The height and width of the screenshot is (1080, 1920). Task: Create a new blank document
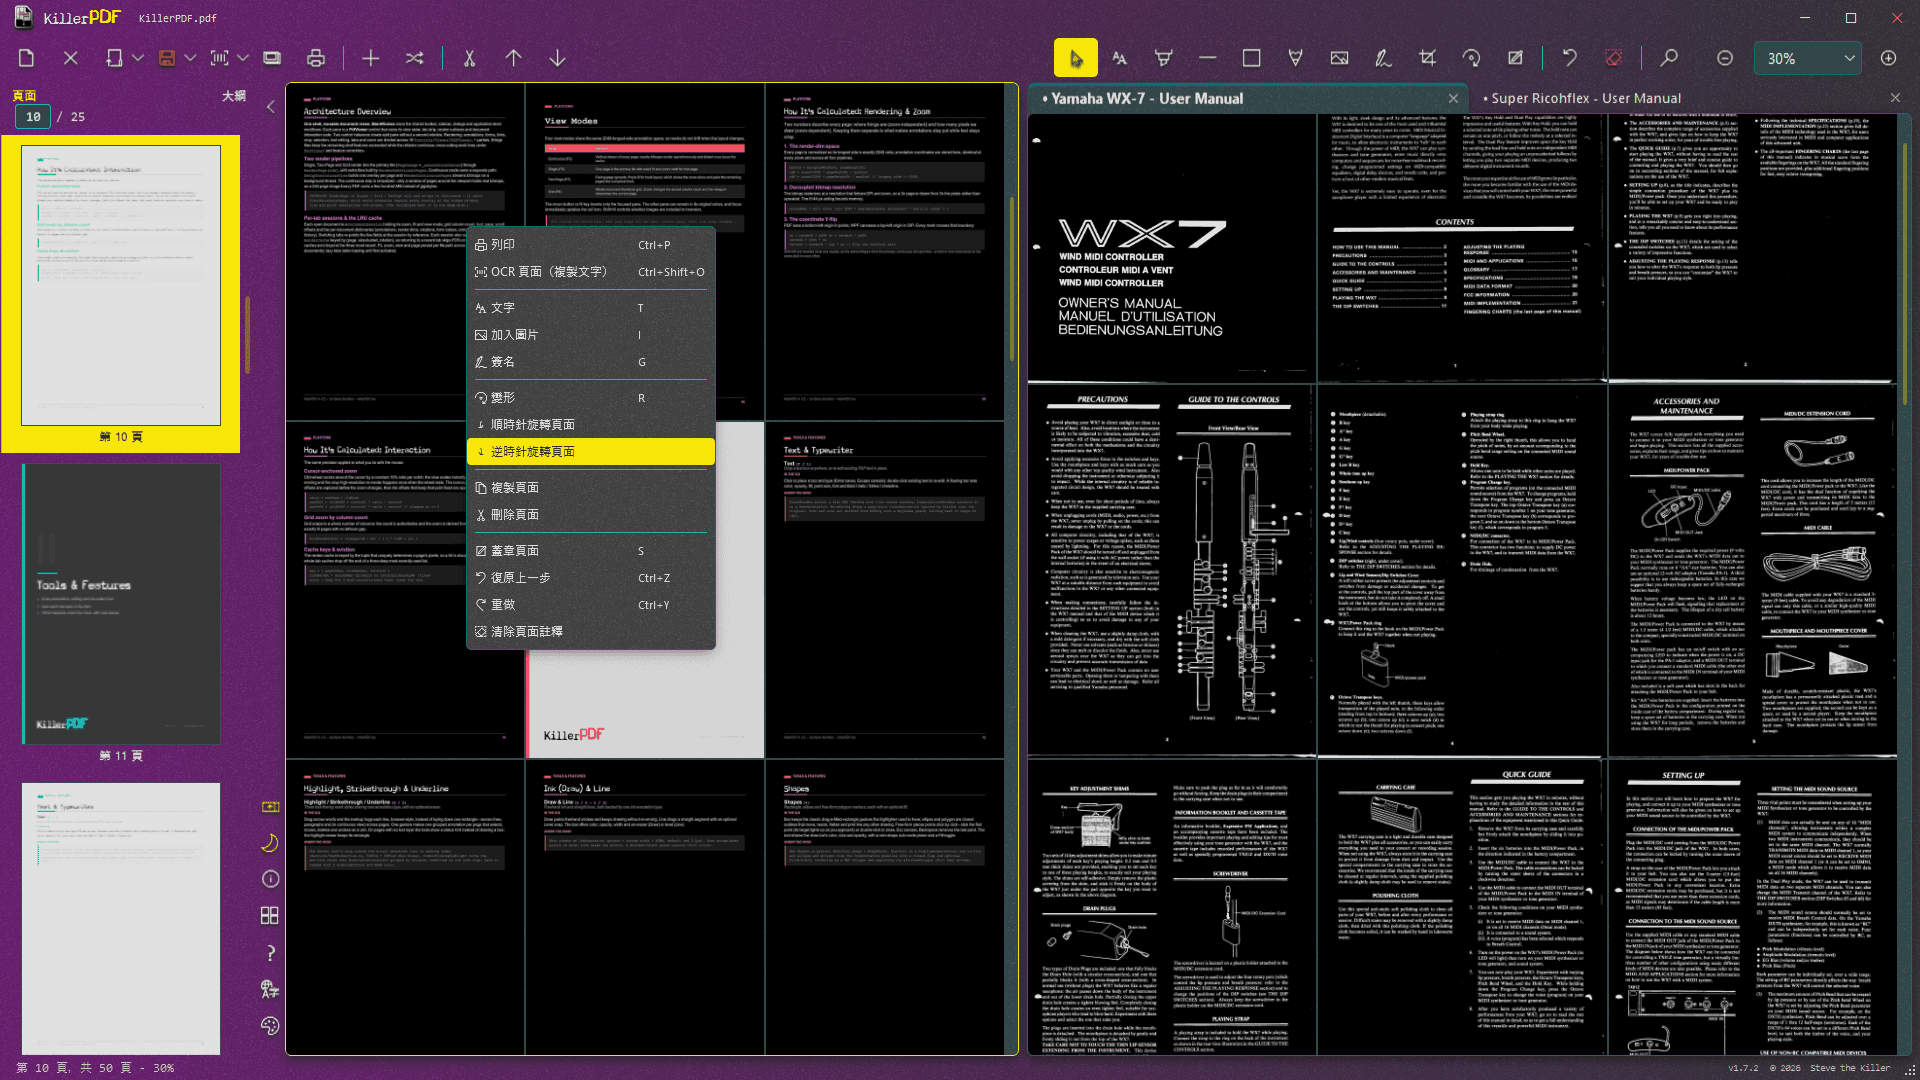click(27, 58)
